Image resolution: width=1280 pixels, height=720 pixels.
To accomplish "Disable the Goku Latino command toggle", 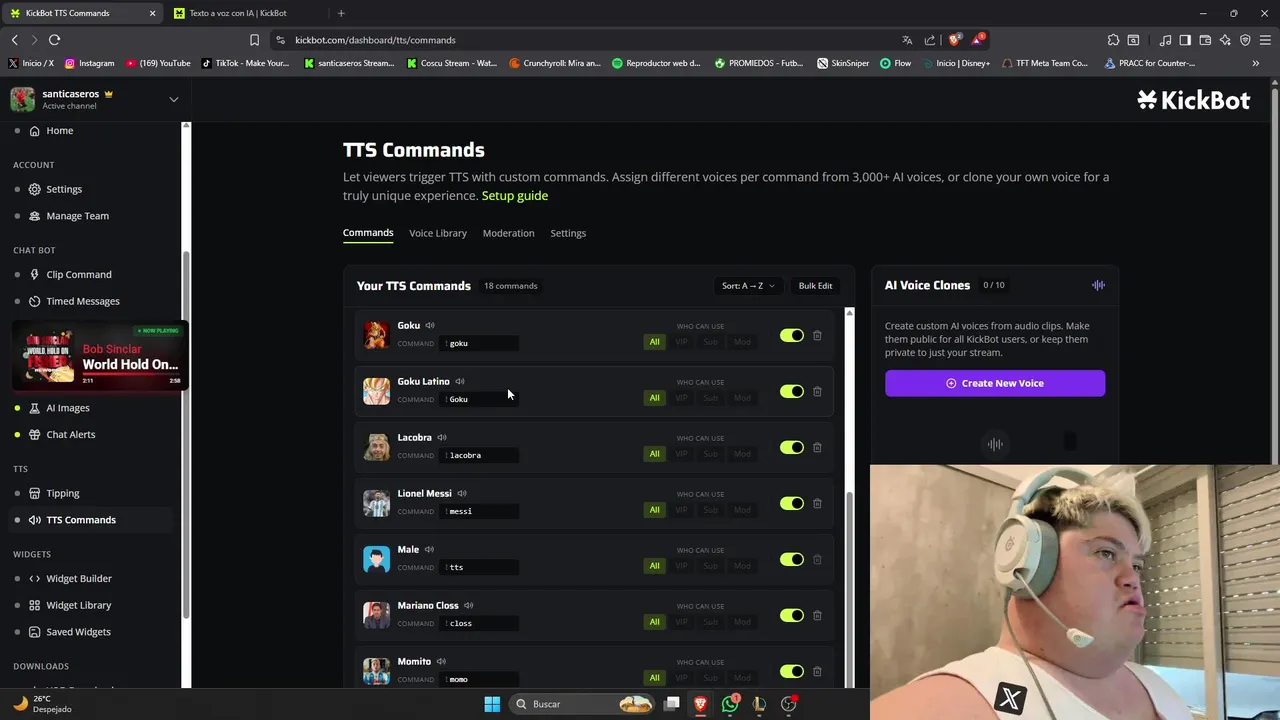I will coord(792,391).
